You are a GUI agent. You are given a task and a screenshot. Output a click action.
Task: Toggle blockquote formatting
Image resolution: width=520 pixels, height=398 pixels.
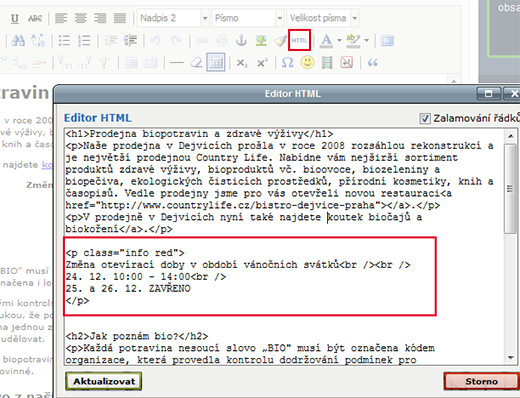(373, 62)
